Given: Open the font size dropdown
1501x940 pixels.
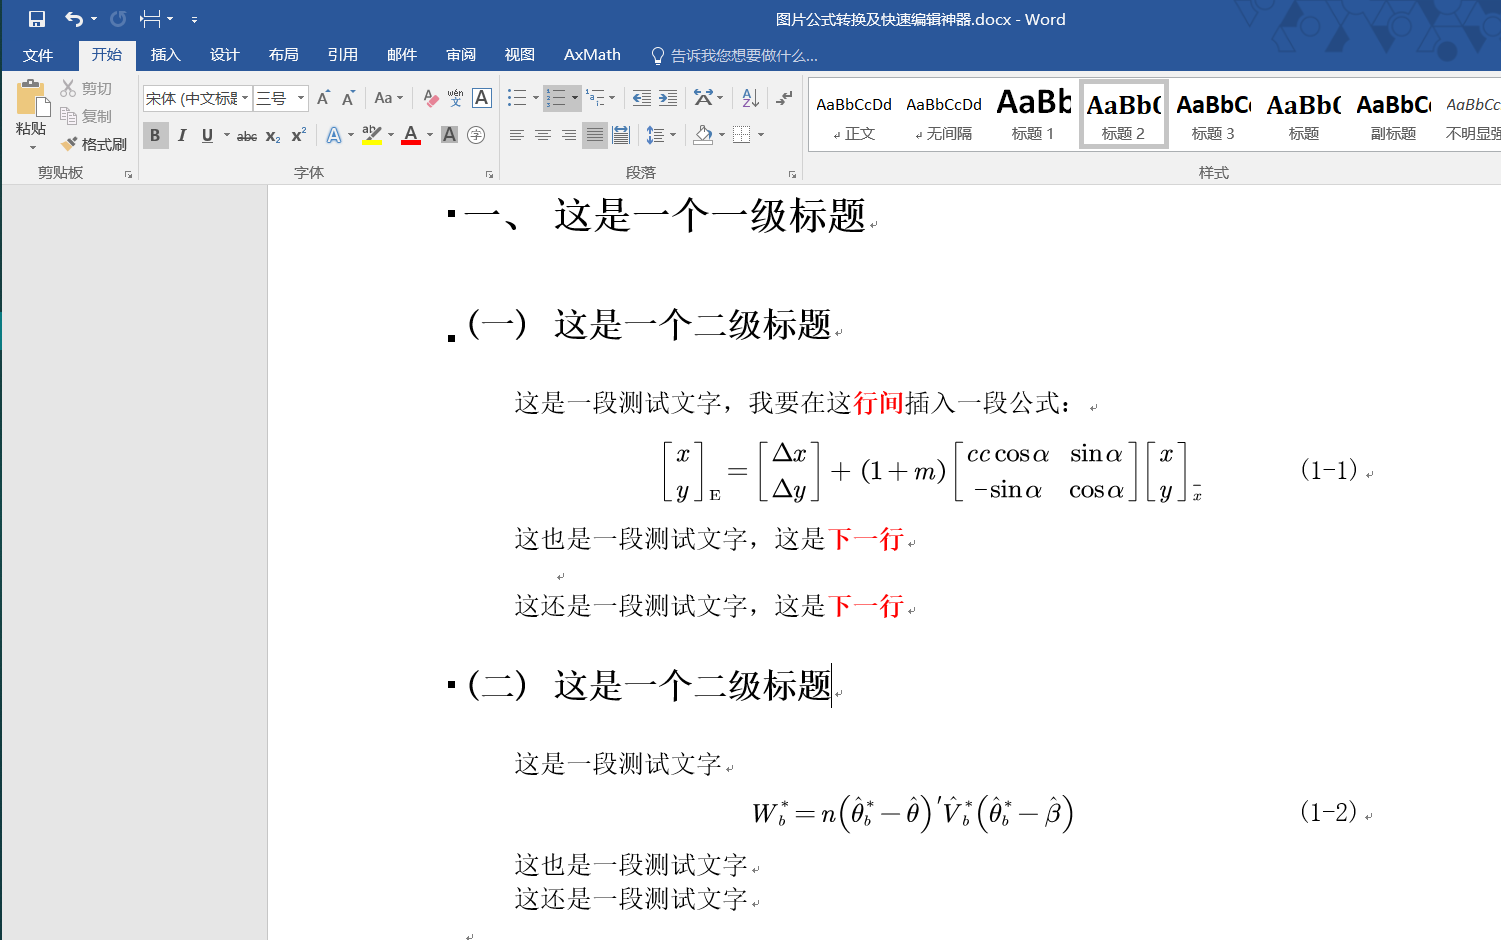Looking at the screenshot, I should coord(300,98).
